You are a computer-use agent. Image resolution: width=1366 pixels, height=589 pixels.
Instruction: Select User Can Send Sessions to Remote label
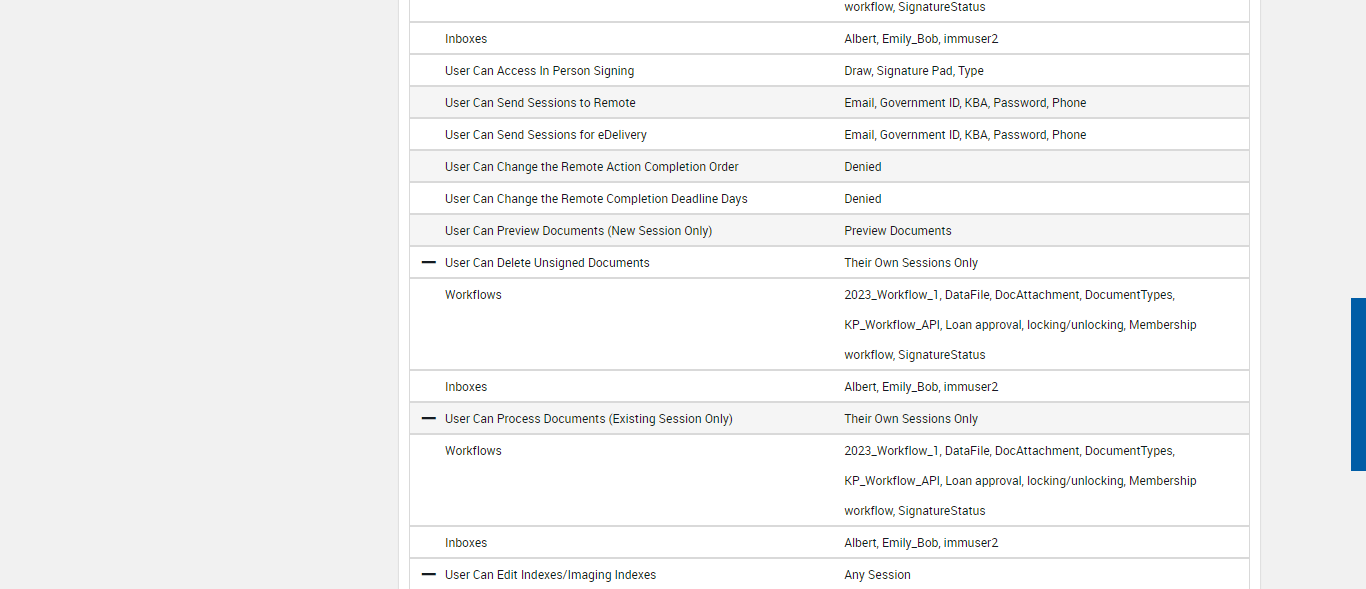click(540, 103)
